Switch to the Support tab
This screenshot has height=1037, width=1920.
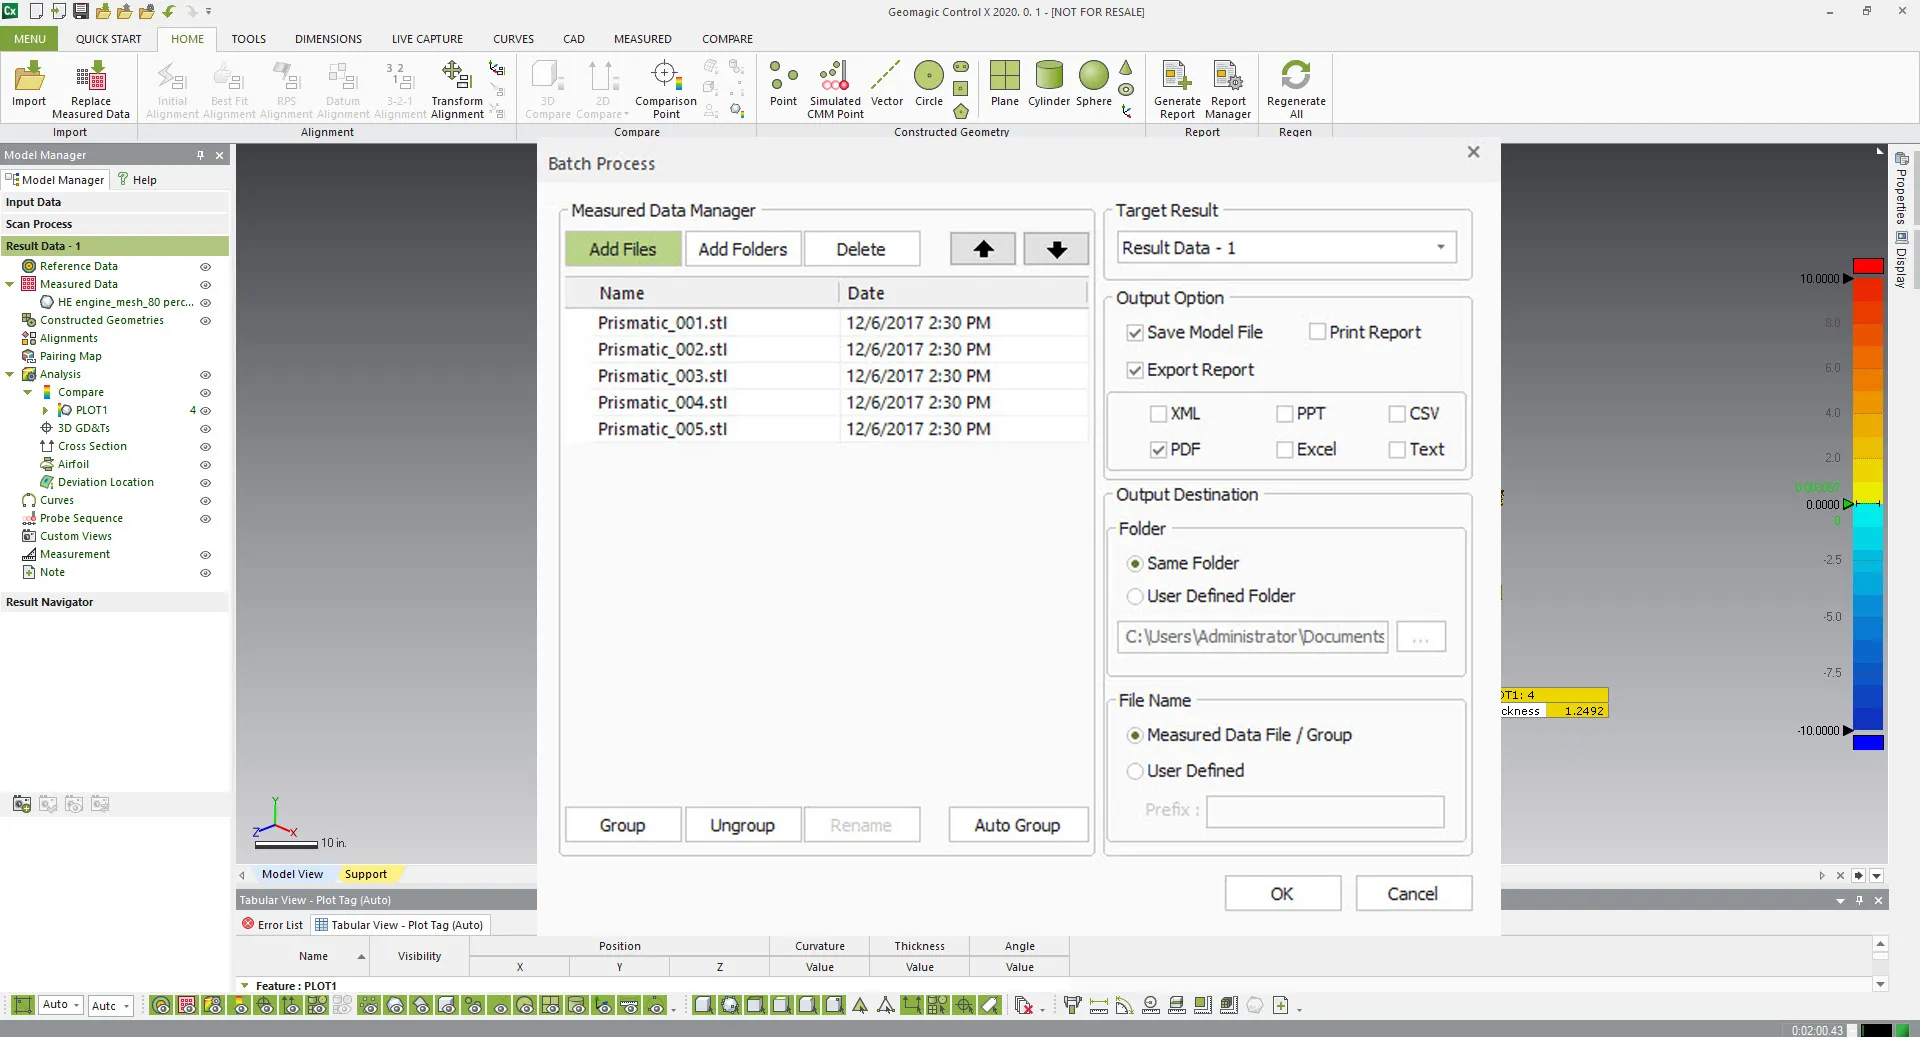tap(366, 874)
